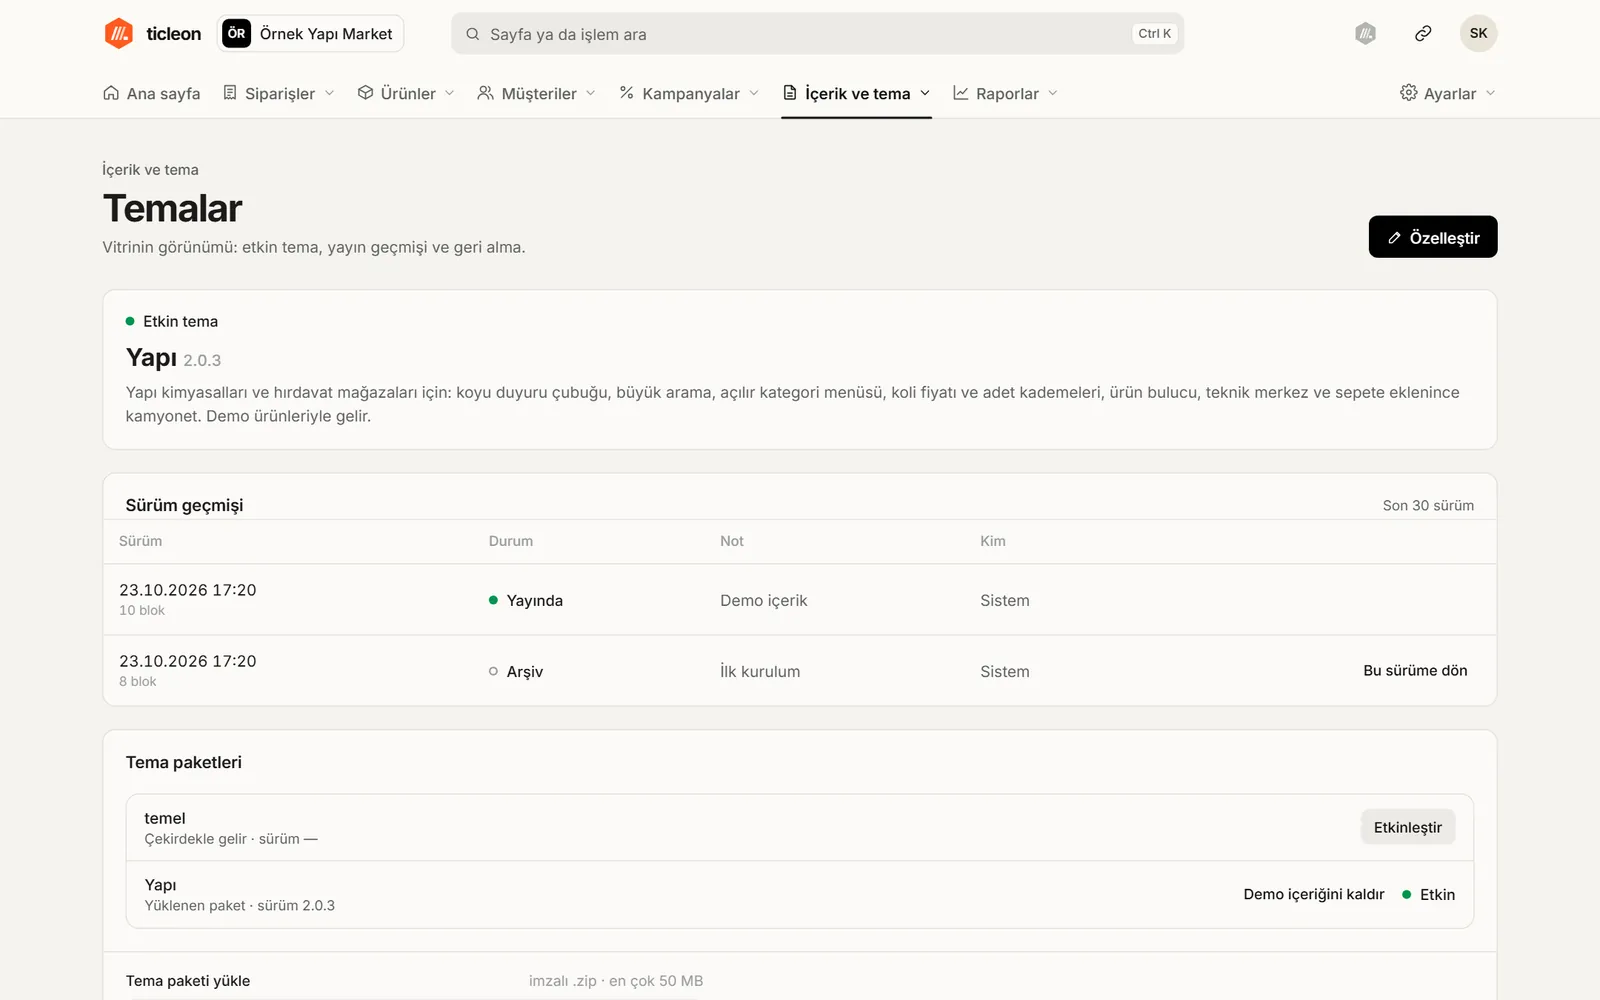This screenshot has width=1600, height=1000.
Task: Expand the Siparişler dropdown chevron
Action: coord(329,93)
